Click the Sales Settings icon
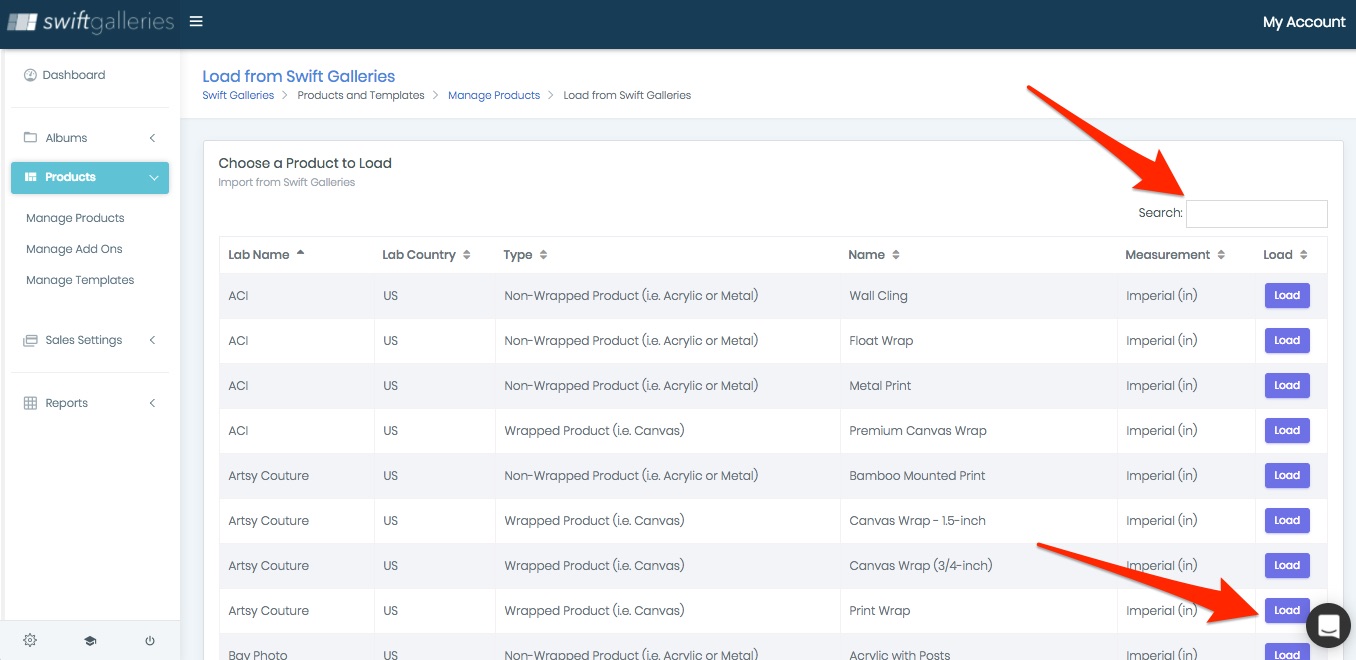 [30, 340]
